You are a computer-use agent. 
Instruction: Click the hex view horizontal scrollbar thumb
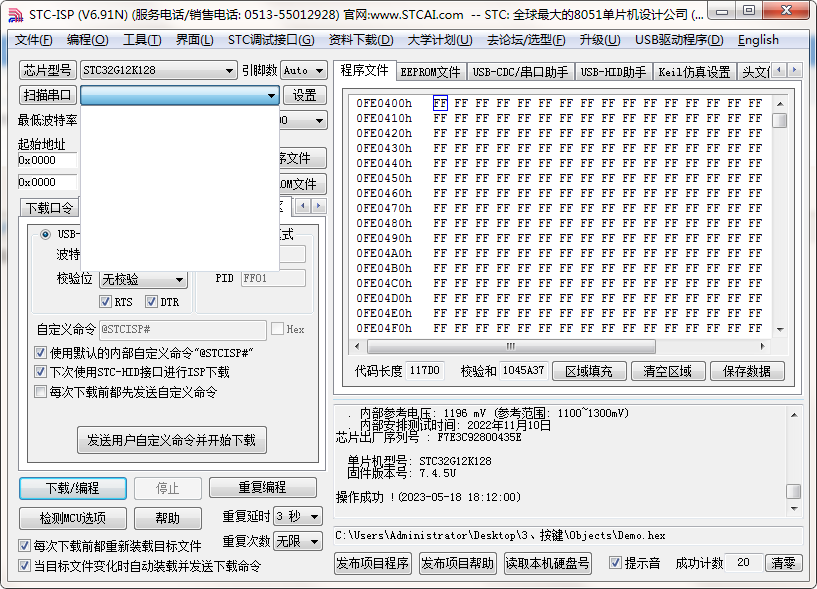[511, 346]
